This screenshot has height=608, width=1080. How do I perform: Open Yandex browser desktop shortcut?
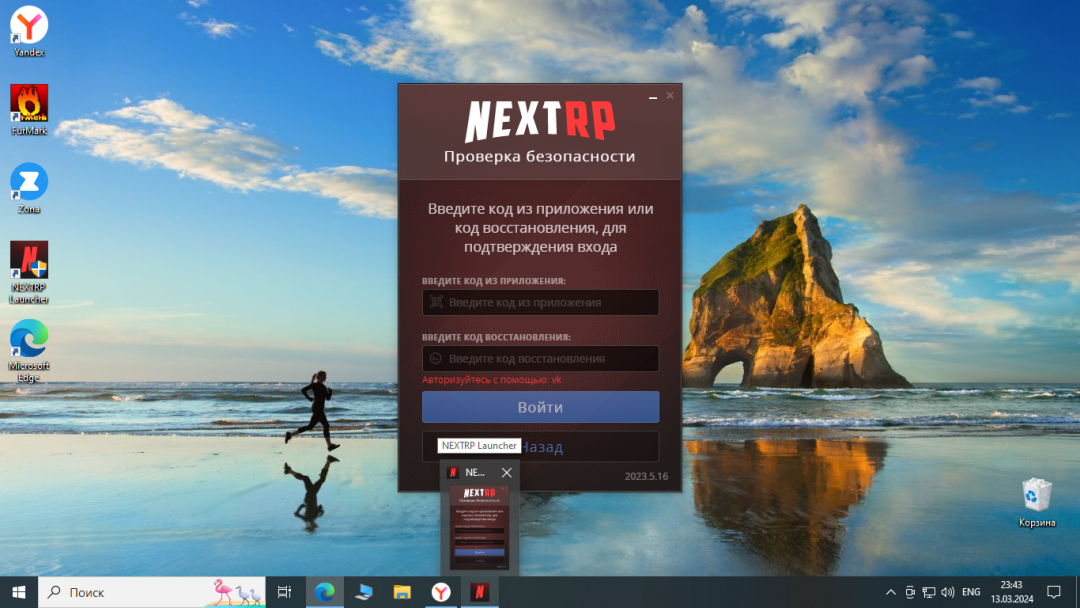(28, 32)
